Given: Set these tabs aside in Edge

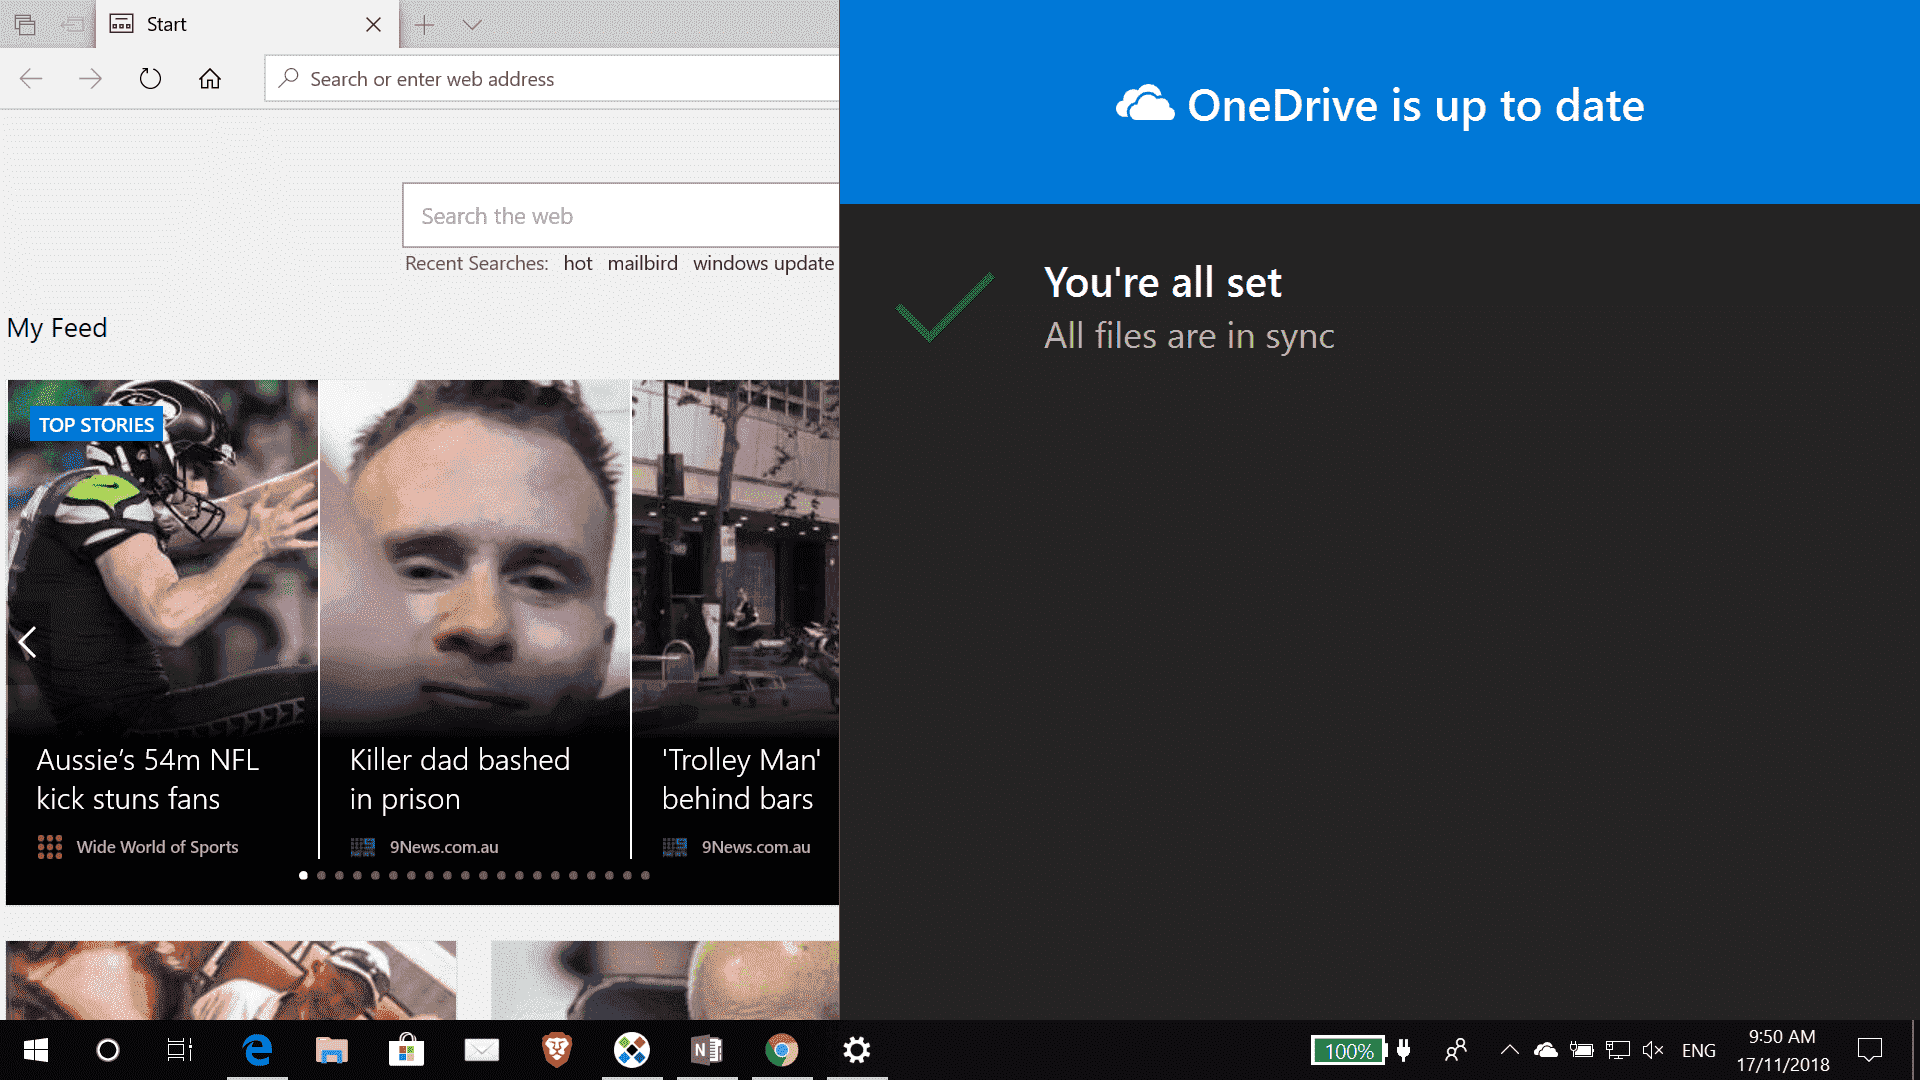Looking at the screenshot, I should 72,25.
